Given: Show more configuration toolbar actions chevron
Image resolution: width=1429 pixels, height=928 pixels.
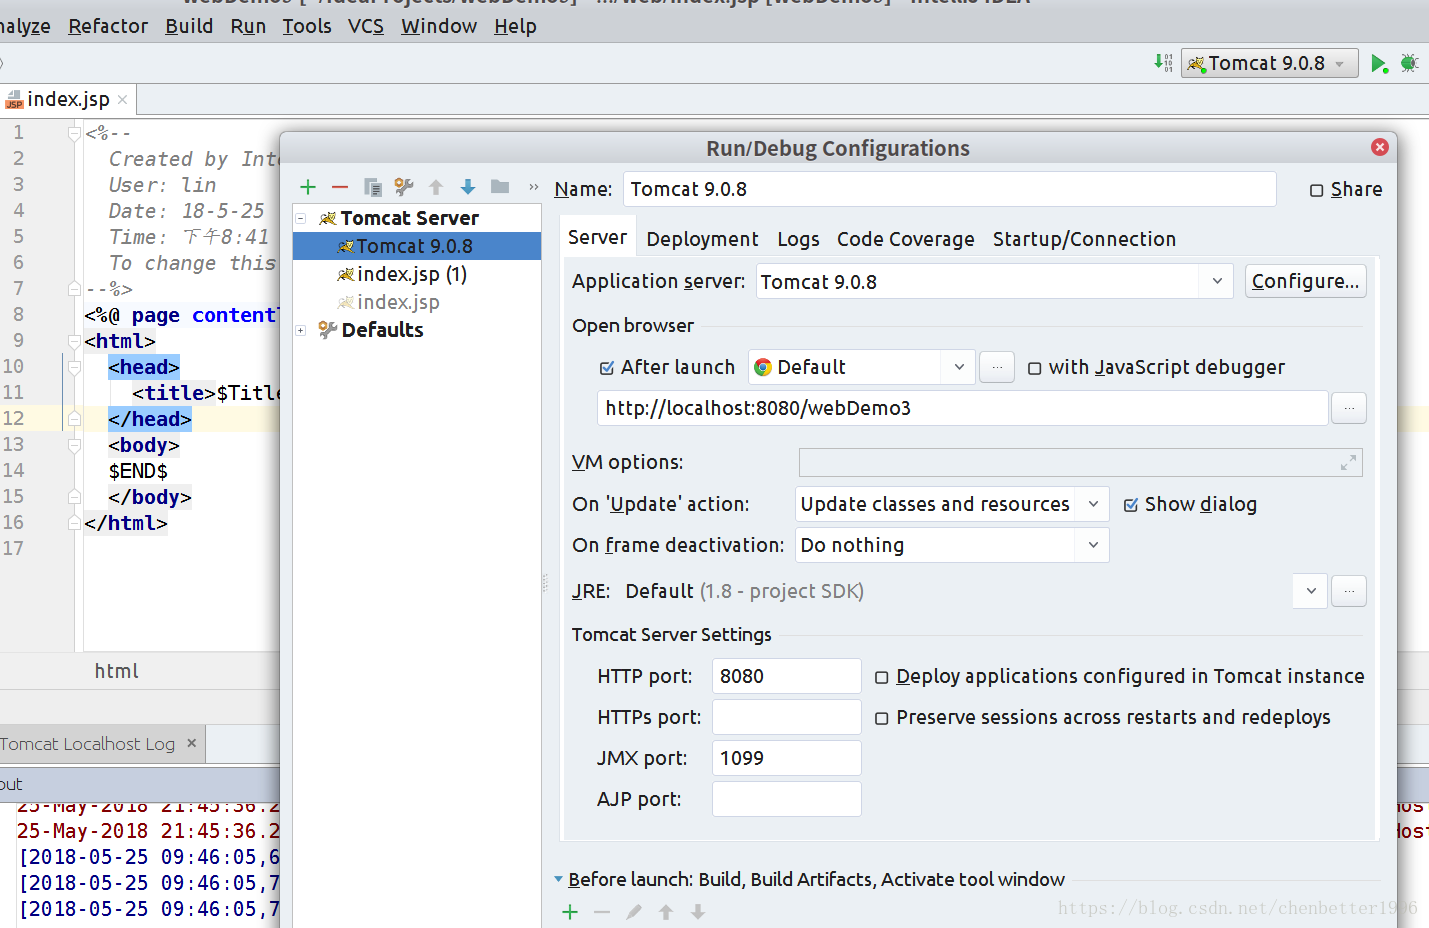Looking at the screenshot, I should pos(533,187).
